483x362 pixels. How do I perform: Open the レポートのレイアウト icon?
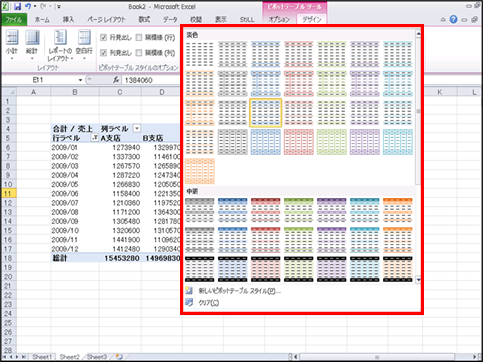click(x=60, y=45)
